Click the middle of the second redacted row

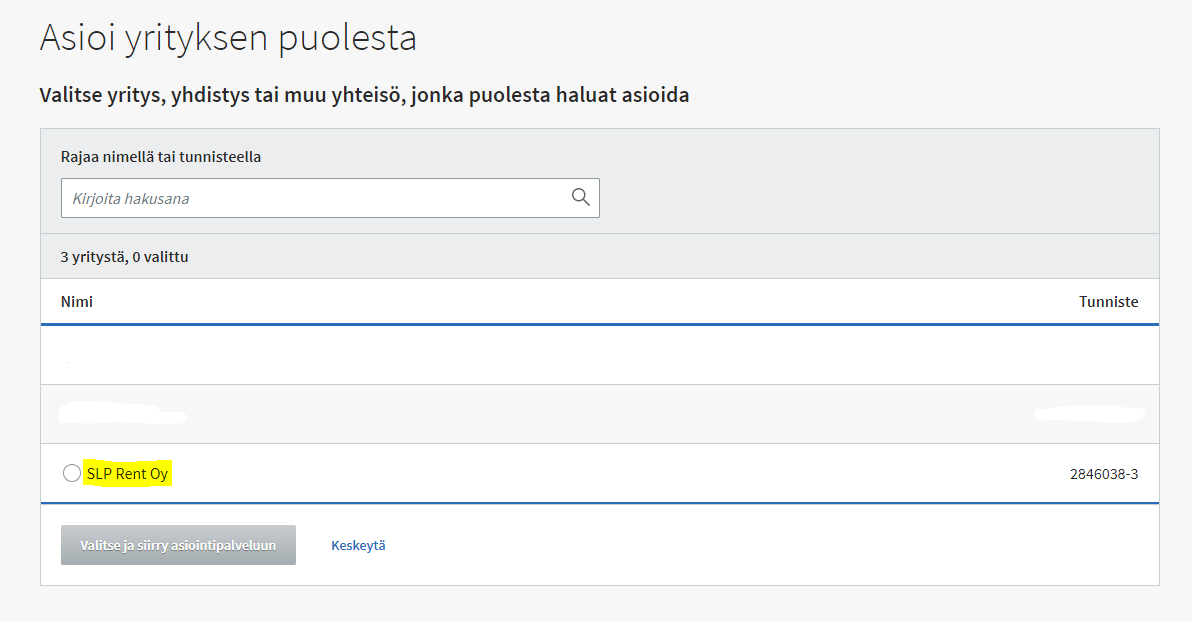tap(600, 414)
